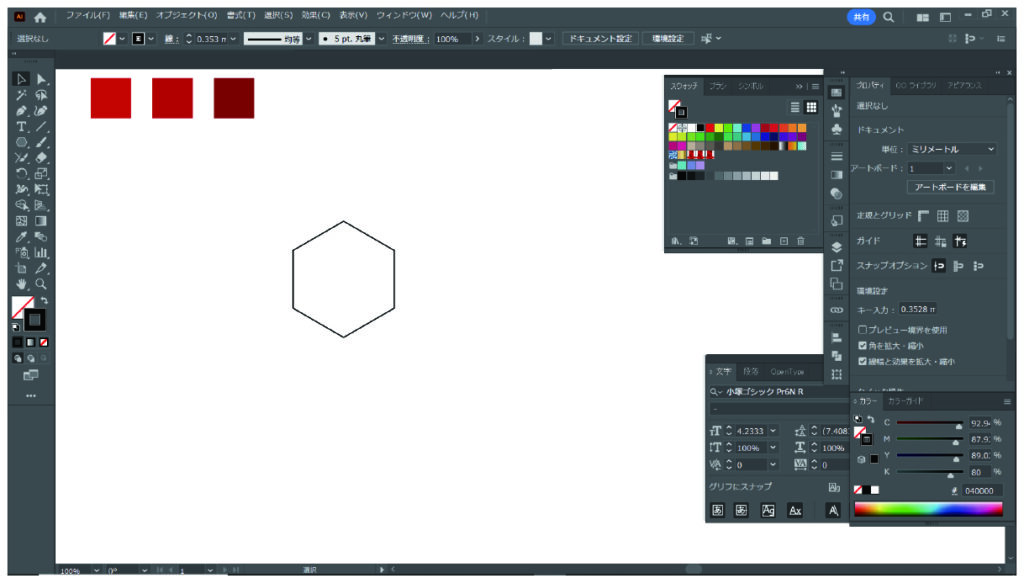Viewport: 1024px width, 583px height.
Task: Select the Selection tool (black arrow)
Action: pos(21,79)
